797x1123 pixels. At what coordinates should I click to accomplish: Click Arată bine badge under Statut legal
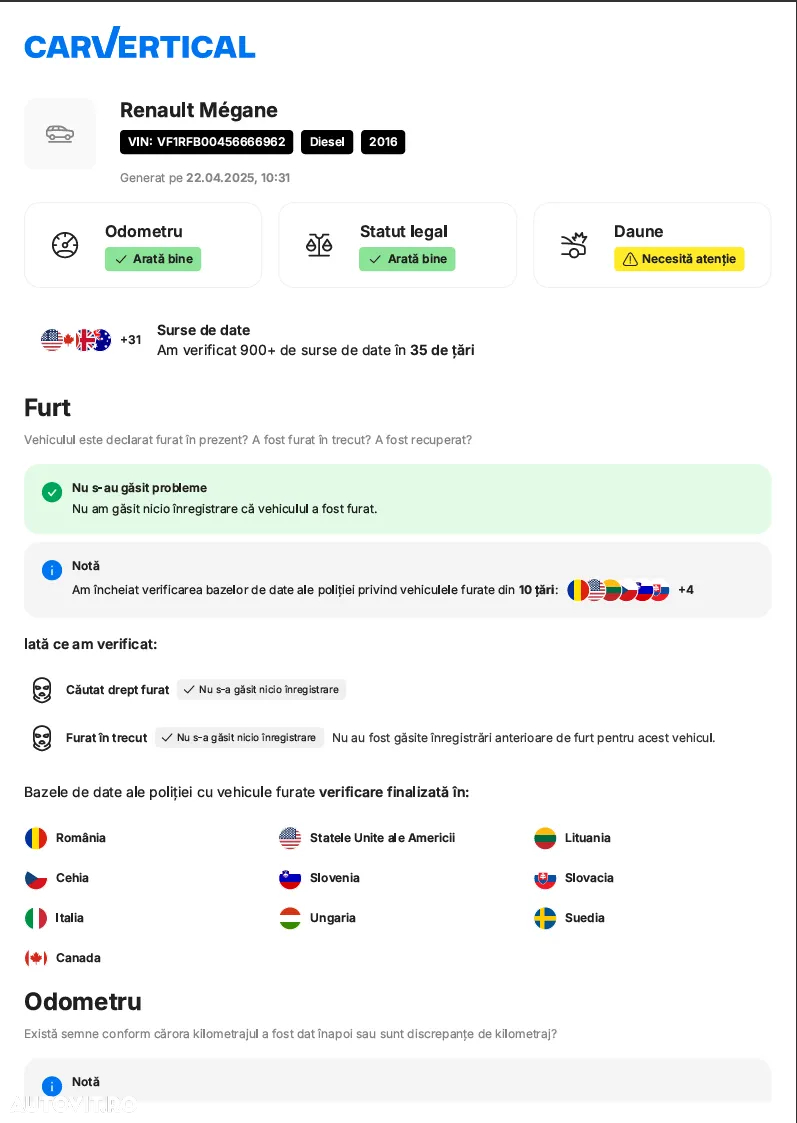click(407, 259)
